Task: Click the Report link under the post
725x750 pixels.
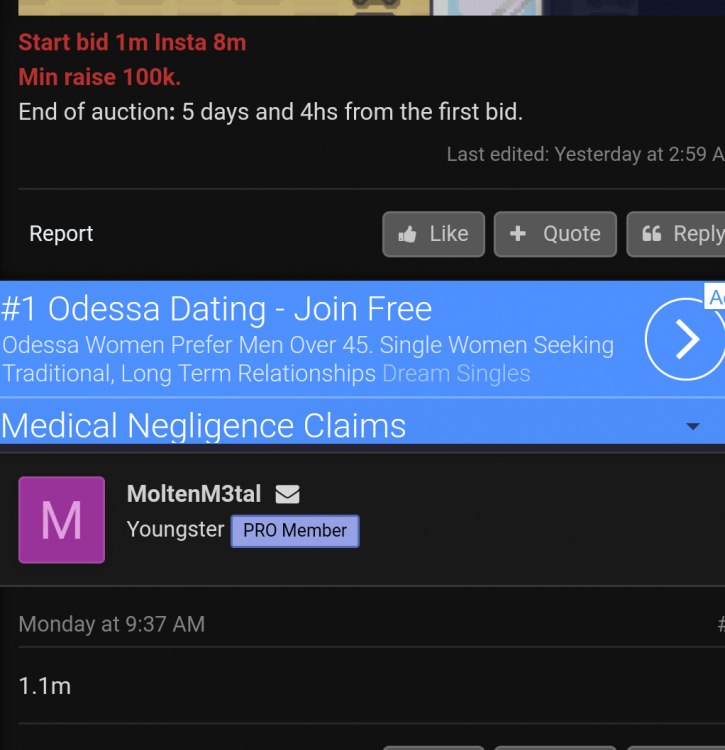Action: click(61, 234)
